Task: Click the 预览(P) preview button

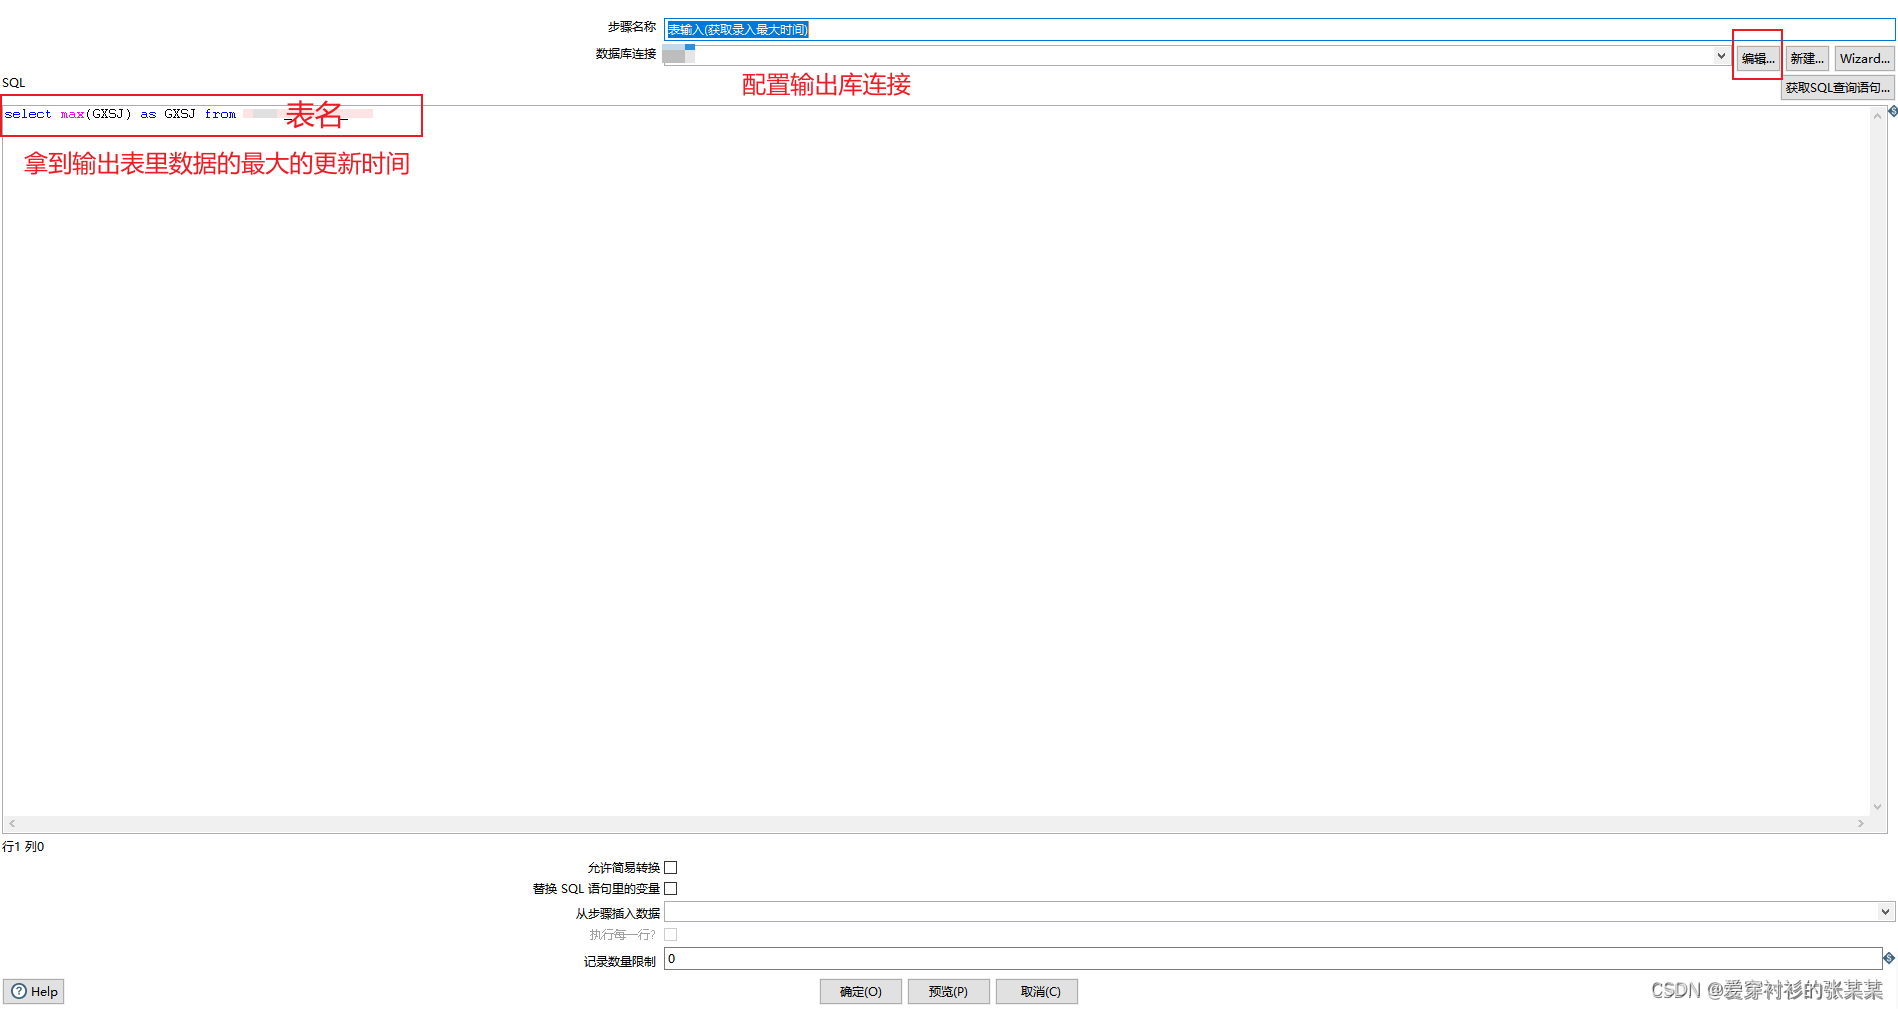Action: click(948, 991)
